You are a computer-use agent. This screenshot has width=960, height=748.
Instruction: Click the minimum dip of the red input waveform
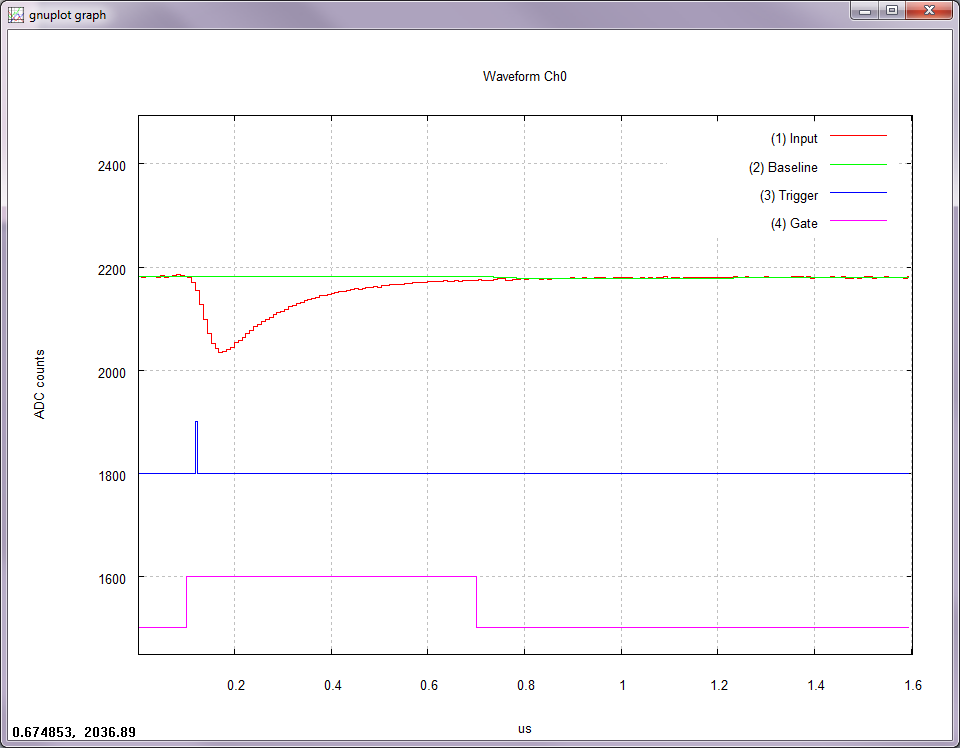click(220, 351)
